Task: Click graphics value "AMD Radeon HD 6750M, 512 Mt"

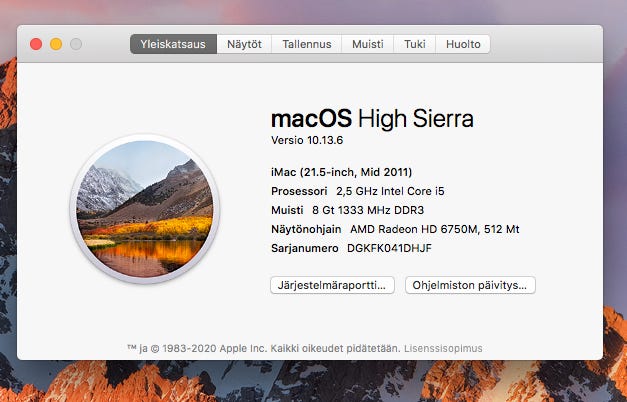Action: (435, 229)
